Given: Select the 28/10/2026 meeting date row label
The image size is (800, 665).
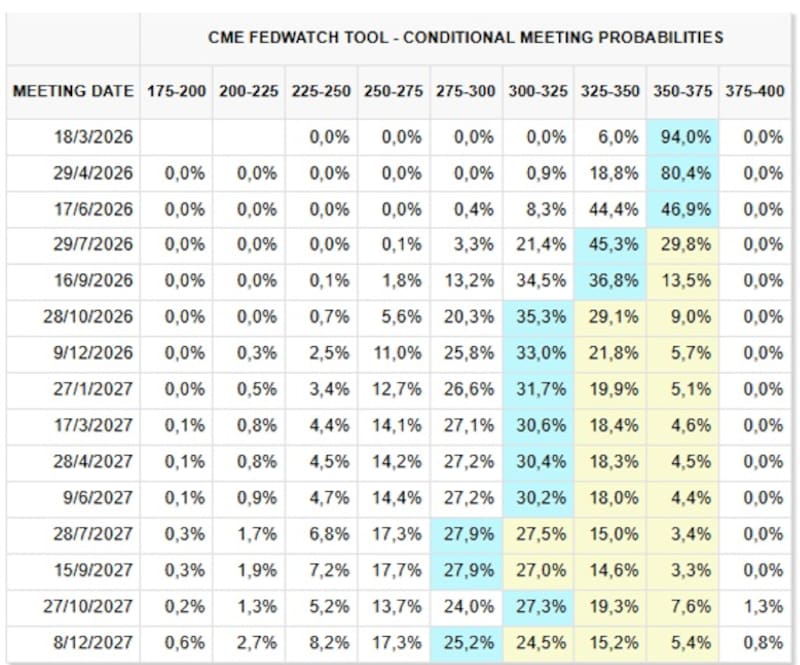Looking at the screenshot, I should coord(89,317).
